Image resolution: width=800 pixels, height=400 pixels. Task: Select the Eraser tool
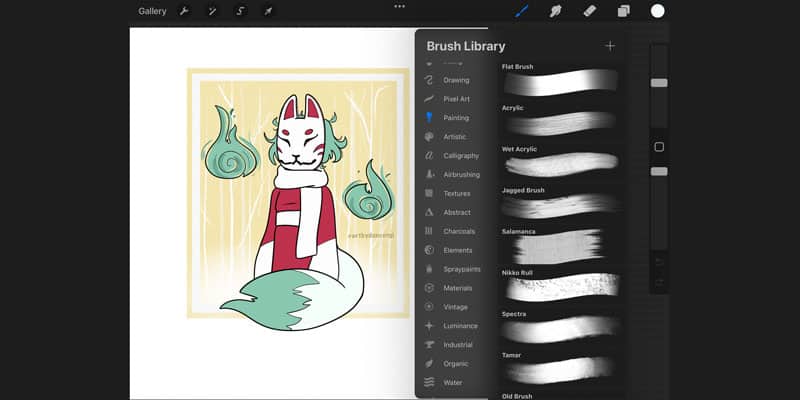[x=589, y=11]
